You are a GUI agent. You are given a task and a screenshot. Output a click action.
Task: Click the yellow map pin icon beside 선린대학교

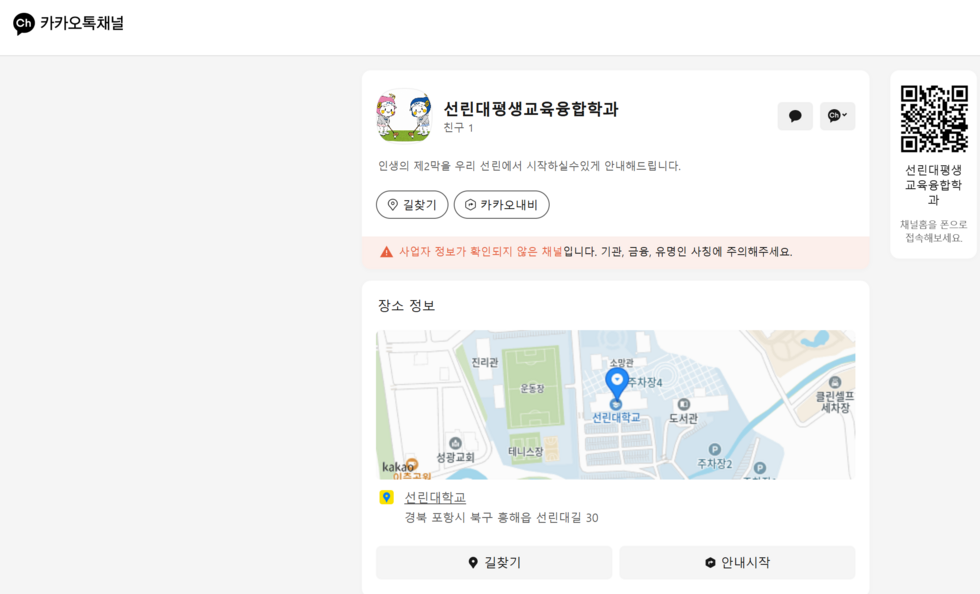pyautogui.click(x=386, y=497)
